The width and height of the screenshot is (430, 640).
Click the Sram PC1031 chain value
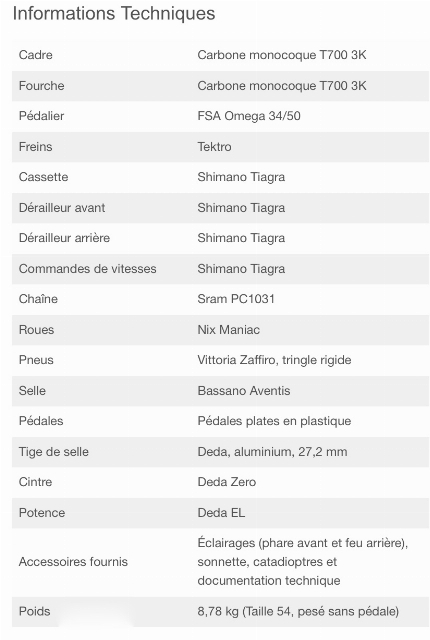pos(236,299)
